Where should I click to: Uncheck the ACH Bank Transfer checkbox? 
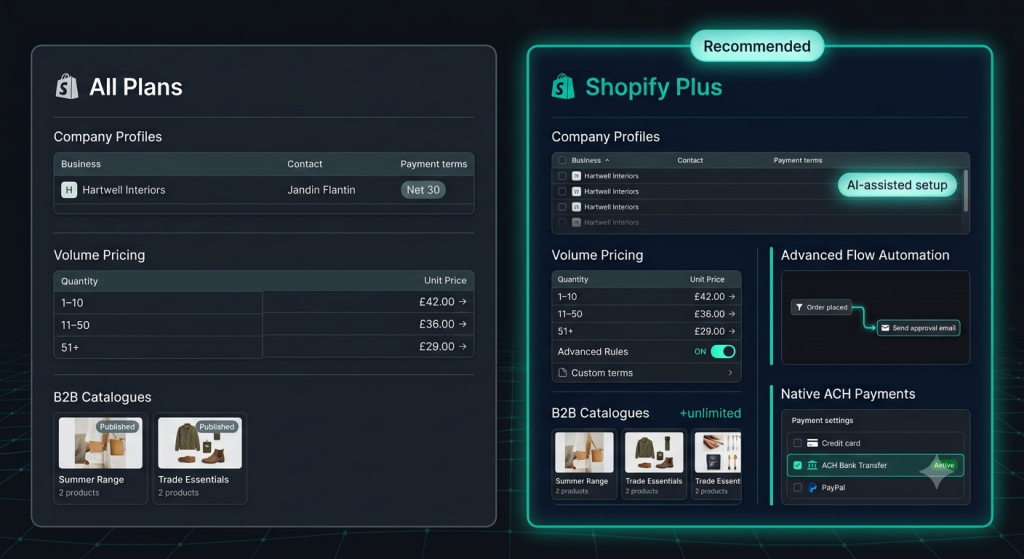coord(797,465)
